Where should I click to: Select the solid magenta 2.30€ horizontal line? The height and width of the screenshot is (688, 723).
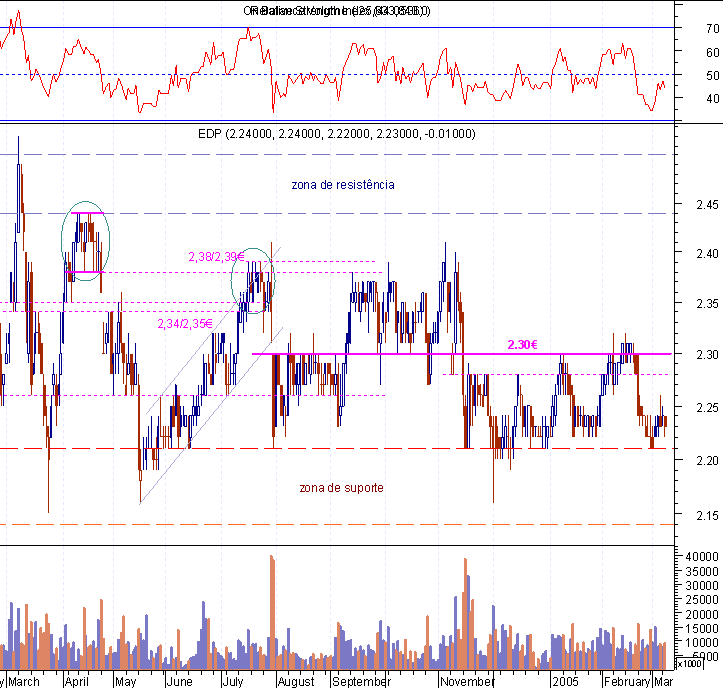coord(462,354)
